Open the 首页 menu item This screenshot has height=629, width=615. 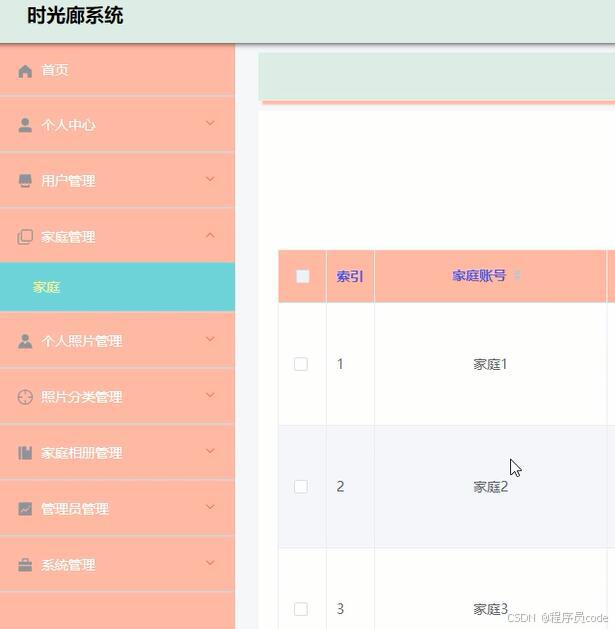117,71
